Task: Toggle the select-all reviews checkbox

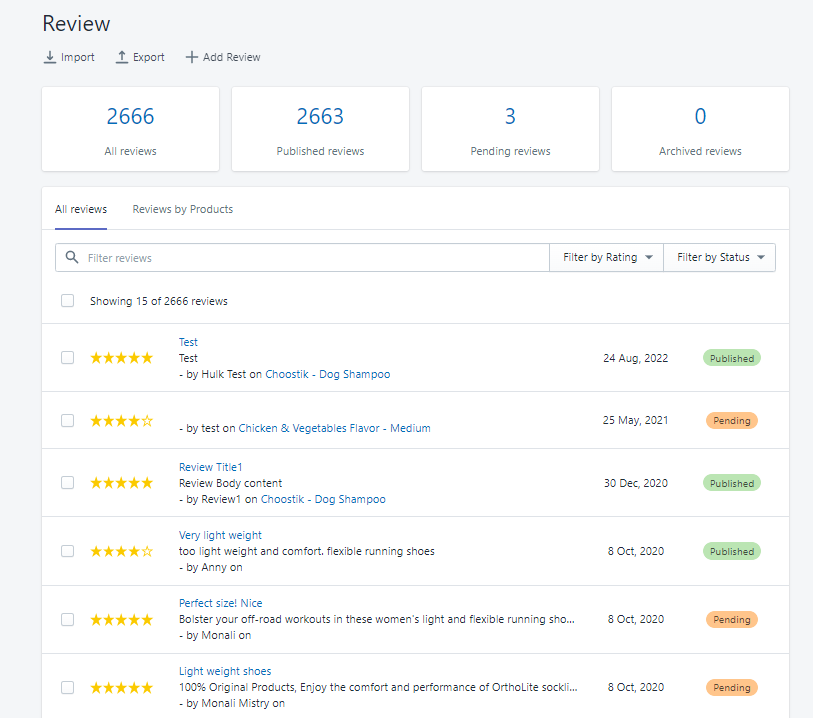Action: 67,301
